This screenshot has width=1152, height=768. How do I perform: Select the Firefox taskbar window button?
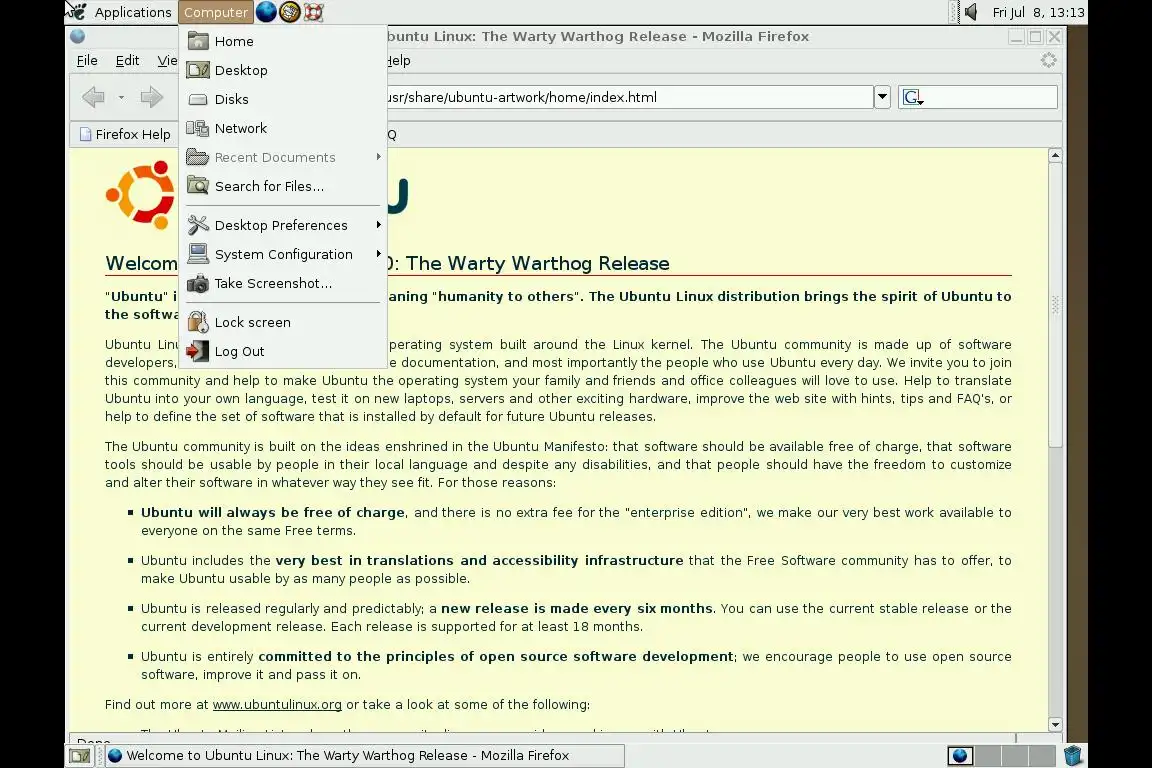click(364, 756)
